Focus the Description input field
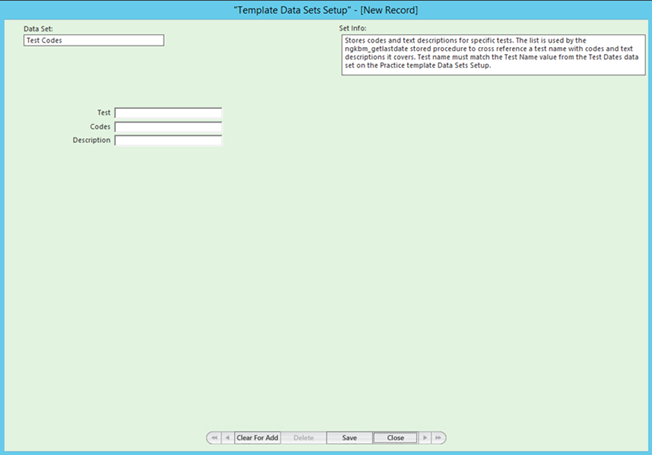This screenshot has height=455, width=652. tap(168, 141)
